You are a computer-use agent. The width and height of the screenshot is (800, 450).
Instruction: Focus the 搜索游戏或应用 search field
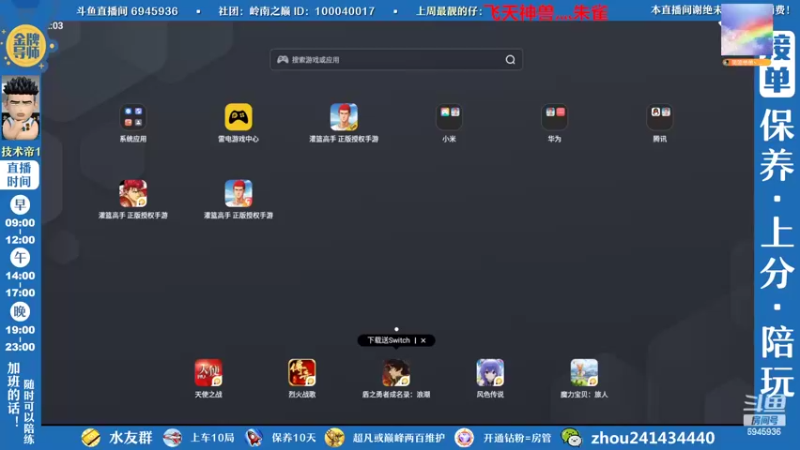396,60
